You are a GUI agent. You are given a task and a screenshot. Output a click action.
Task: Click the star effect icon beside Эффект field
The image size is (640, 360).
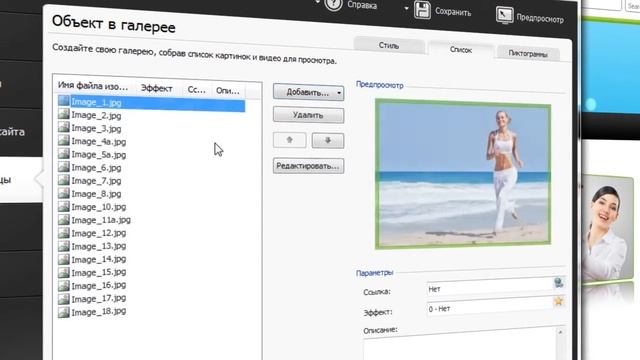[x=558, y=301]
